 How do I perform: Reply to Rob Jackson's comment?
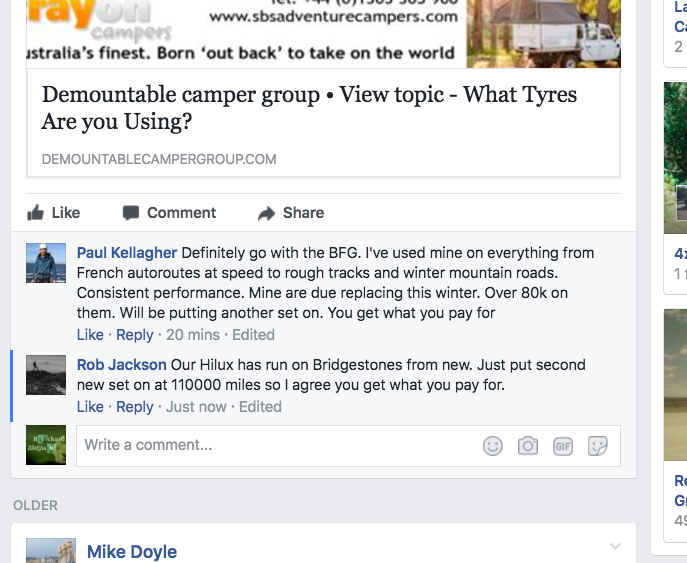pos(135,407)
